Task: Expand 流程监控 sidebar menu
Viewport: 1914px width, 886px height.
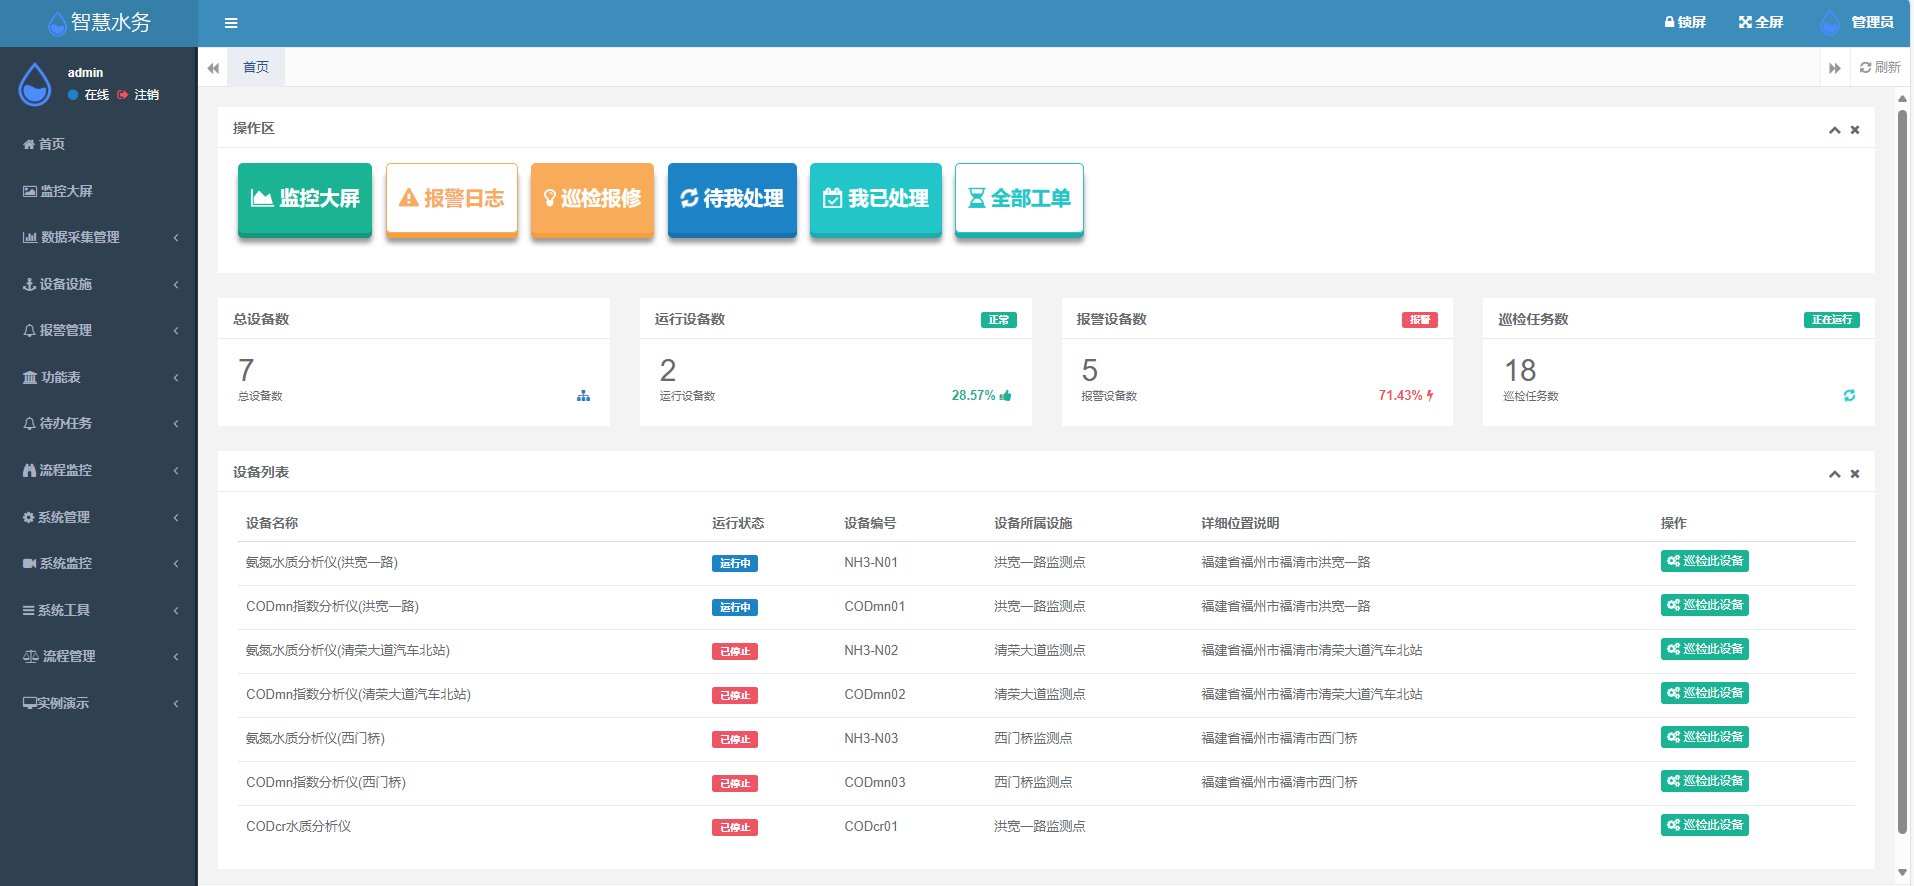Action: click(98, 470)
